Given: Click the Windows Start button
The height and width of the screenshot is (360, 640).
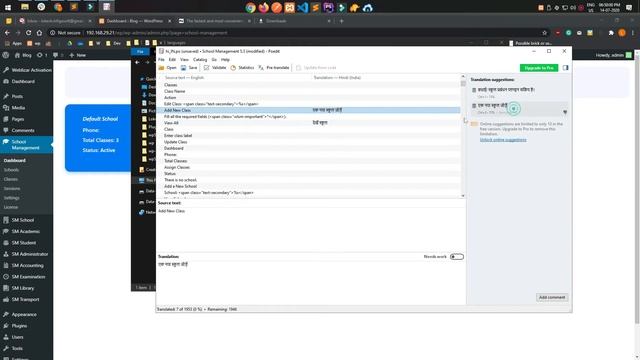Looking at the screenshot, I should [x=8, y=7].
